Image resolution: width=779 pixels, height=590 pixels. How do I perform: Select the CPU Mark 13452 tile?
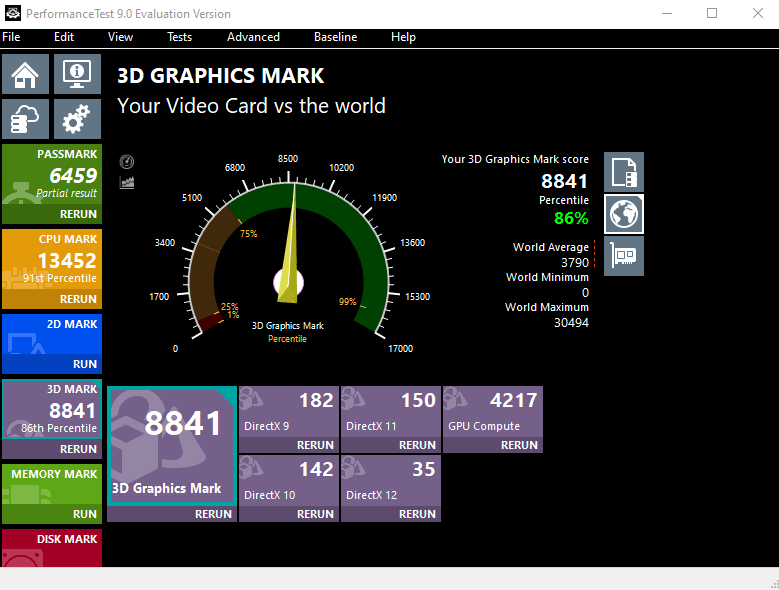click(x=52, y=259)
